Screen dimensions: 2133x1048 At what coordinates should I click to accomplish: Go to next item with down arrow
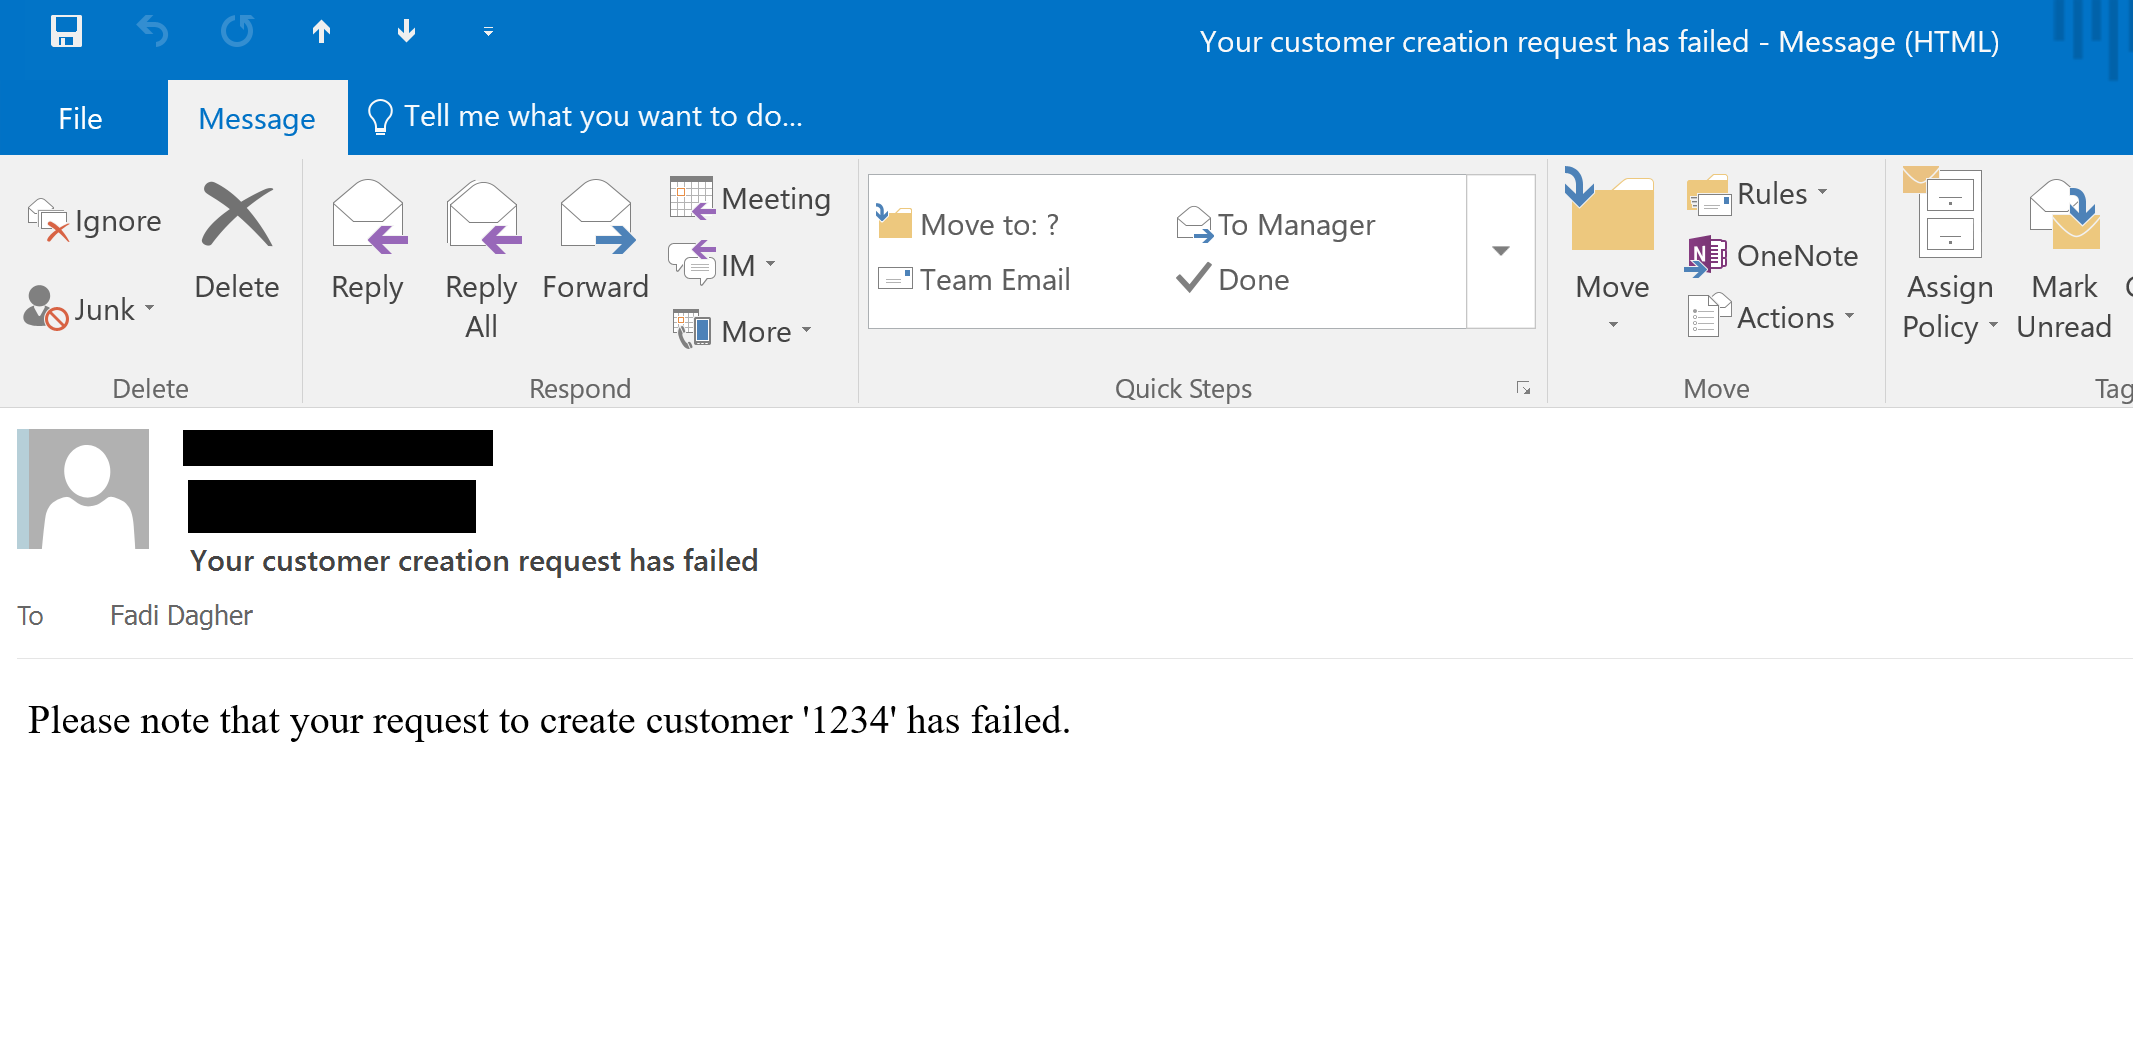click(406, 32)
